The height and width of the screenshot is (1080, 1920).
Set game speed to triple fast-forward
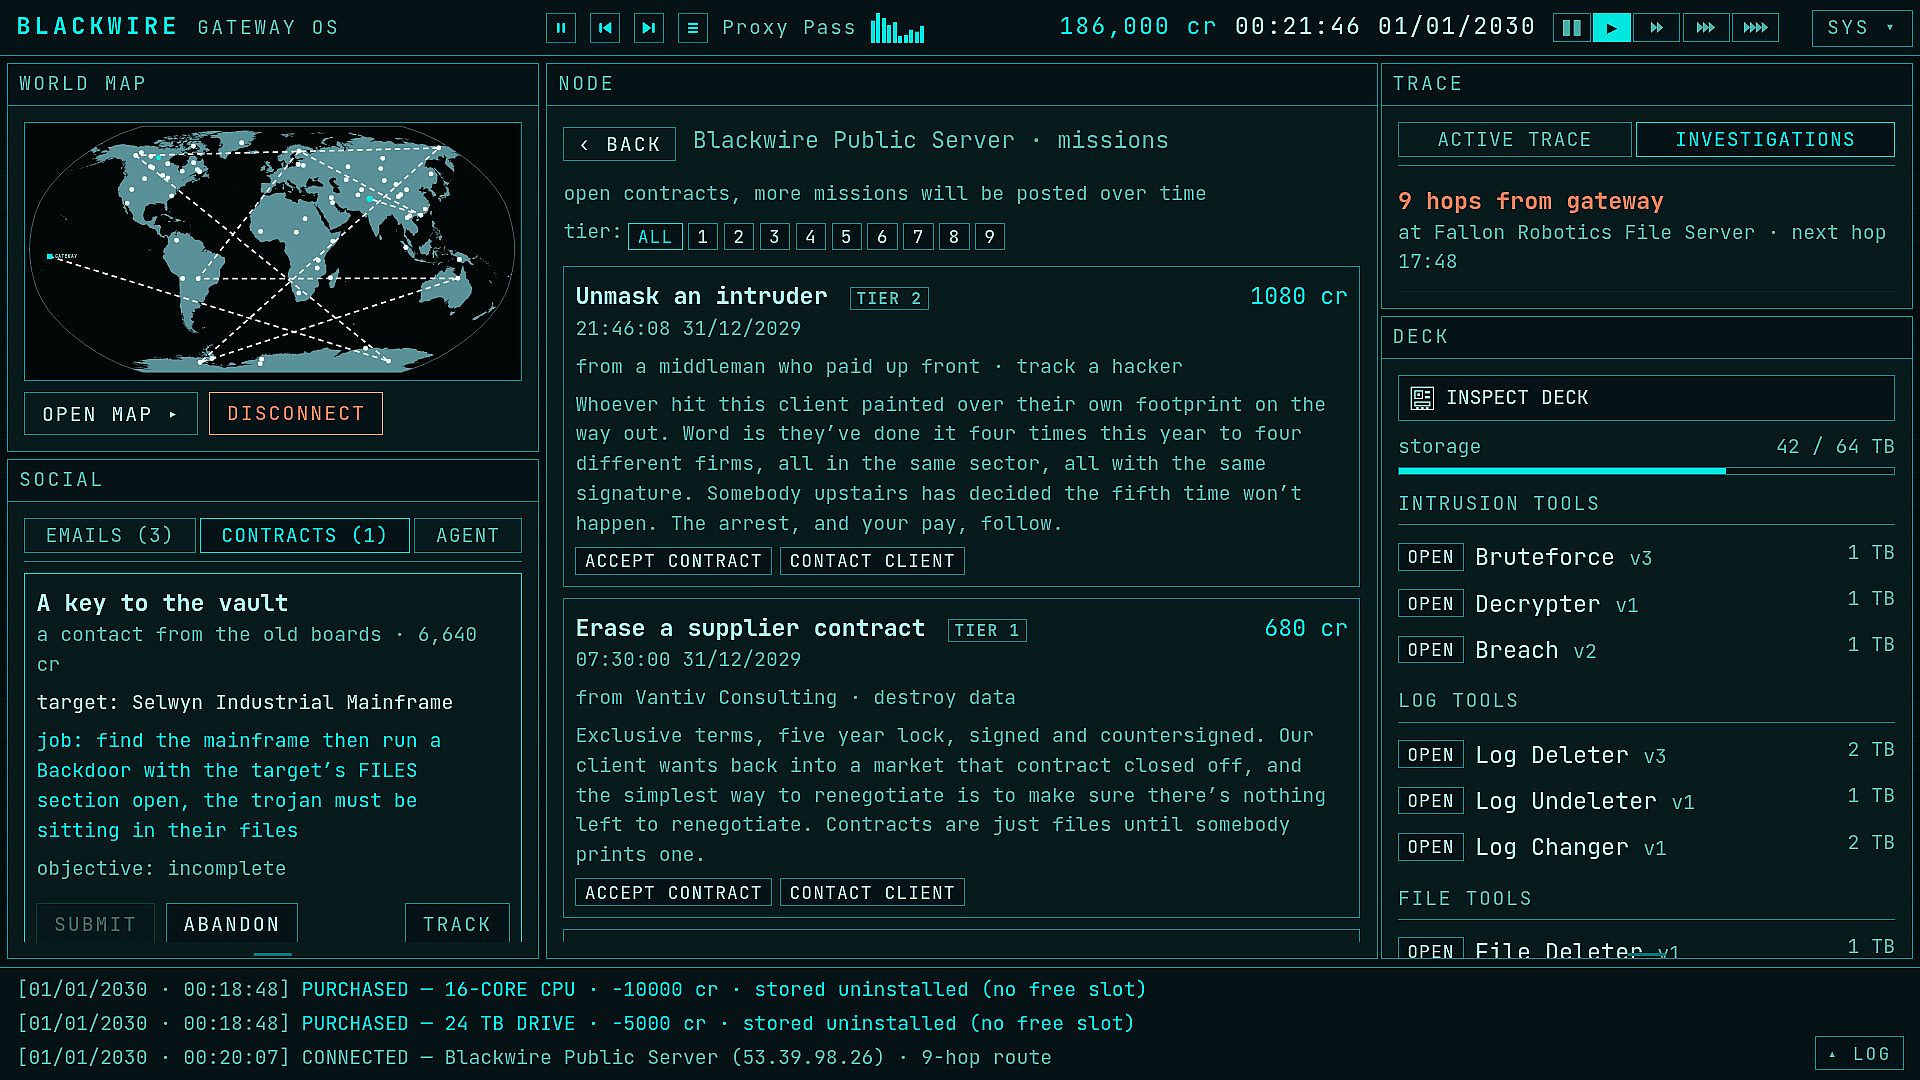pyautogui.click(x=1705, y=28)
